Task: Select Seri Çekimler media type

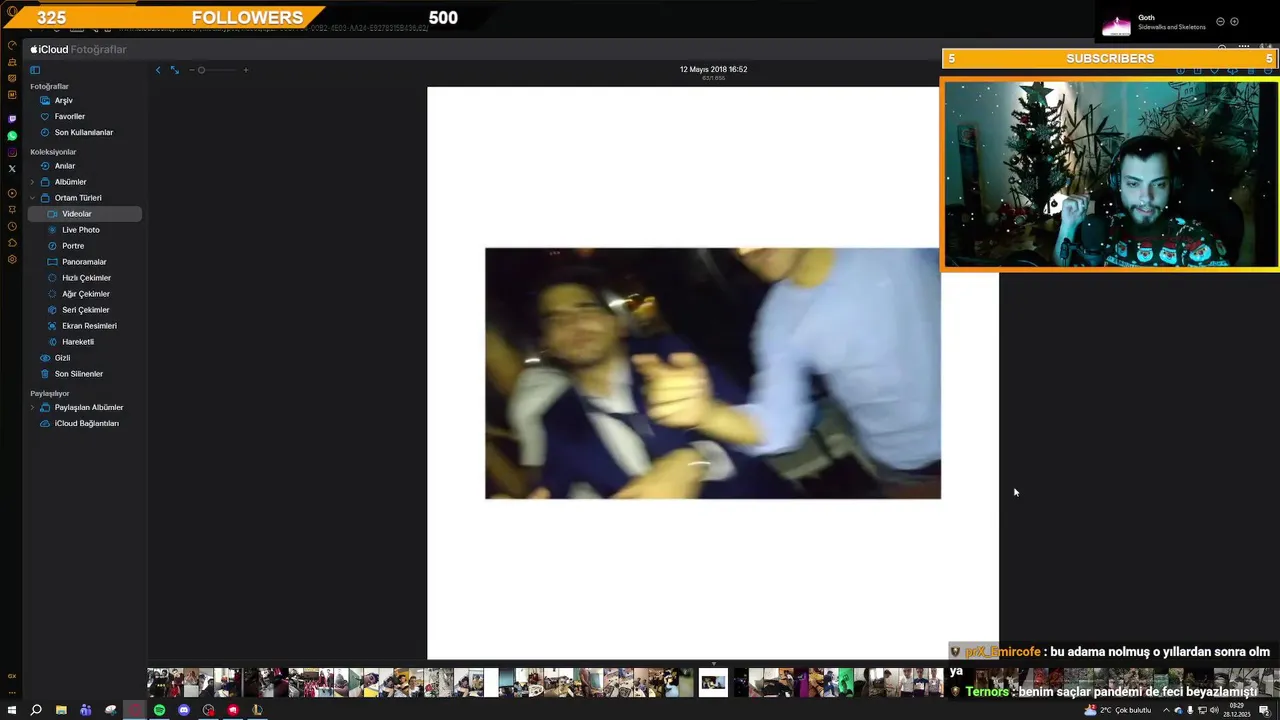Action: [x=86, y=310]
